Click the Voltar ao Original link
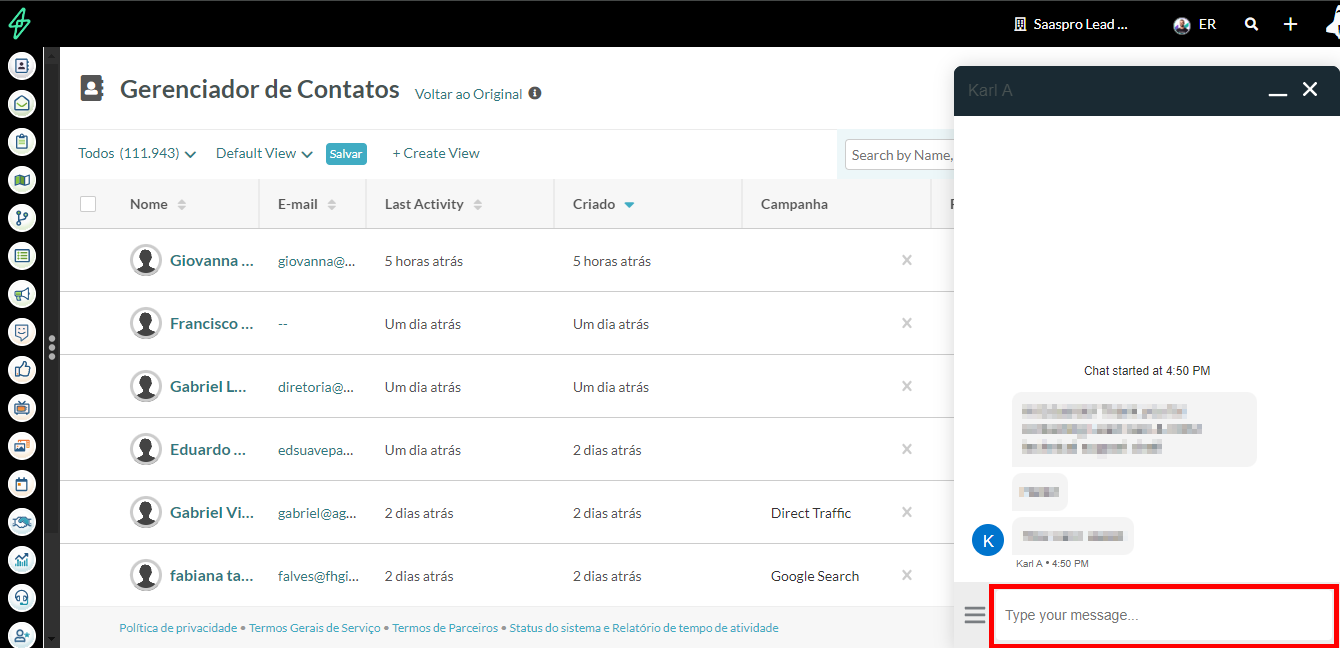 (468, 94)
